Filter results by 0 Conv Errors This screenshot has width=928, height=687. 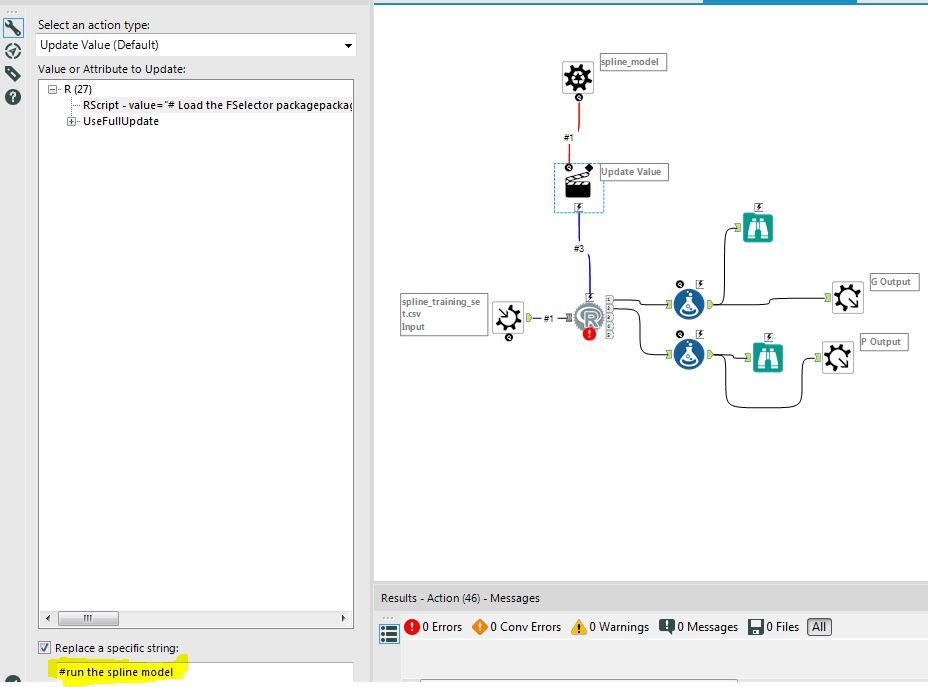(517, 627)
